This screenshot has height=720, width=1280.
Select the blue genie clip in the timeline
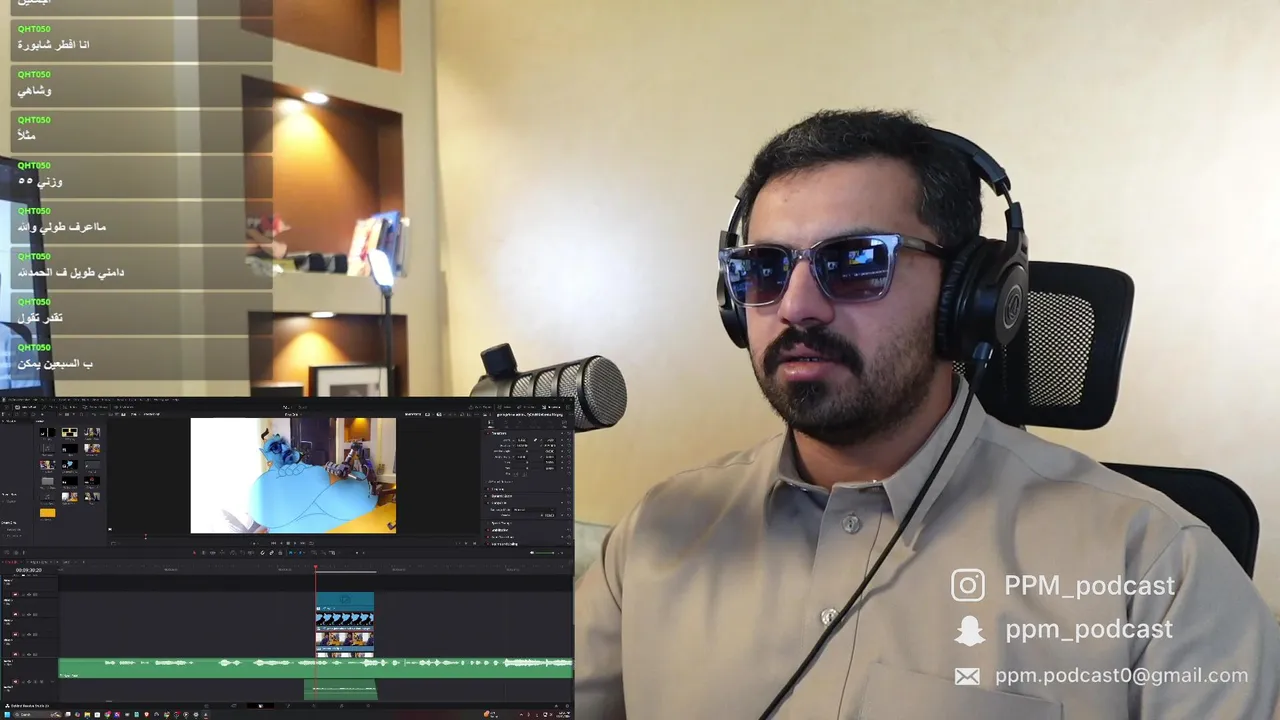[345, 621]
